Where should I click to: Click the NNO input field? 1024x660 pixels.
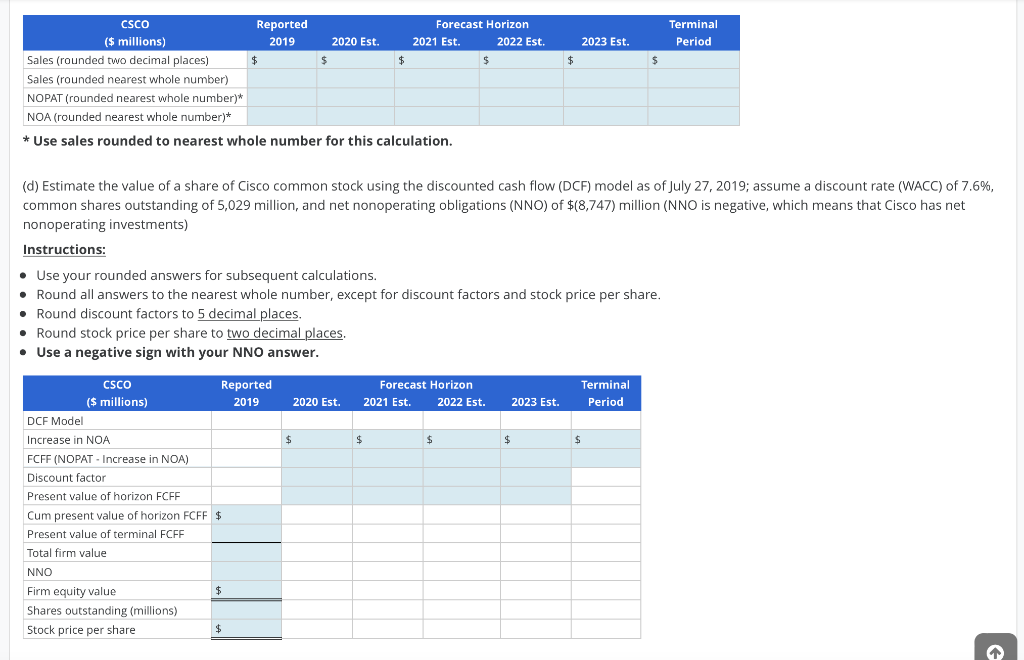tap(247, 571)
